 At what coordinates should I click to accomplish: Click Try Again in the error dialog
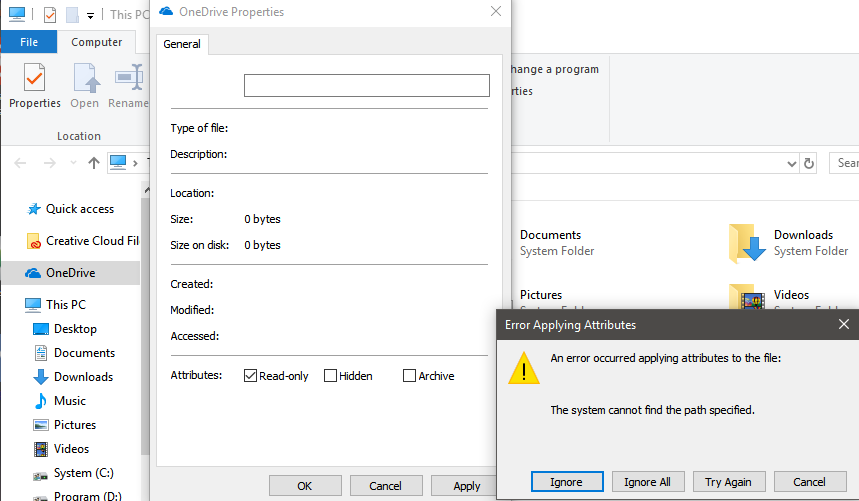pos(729,482)
